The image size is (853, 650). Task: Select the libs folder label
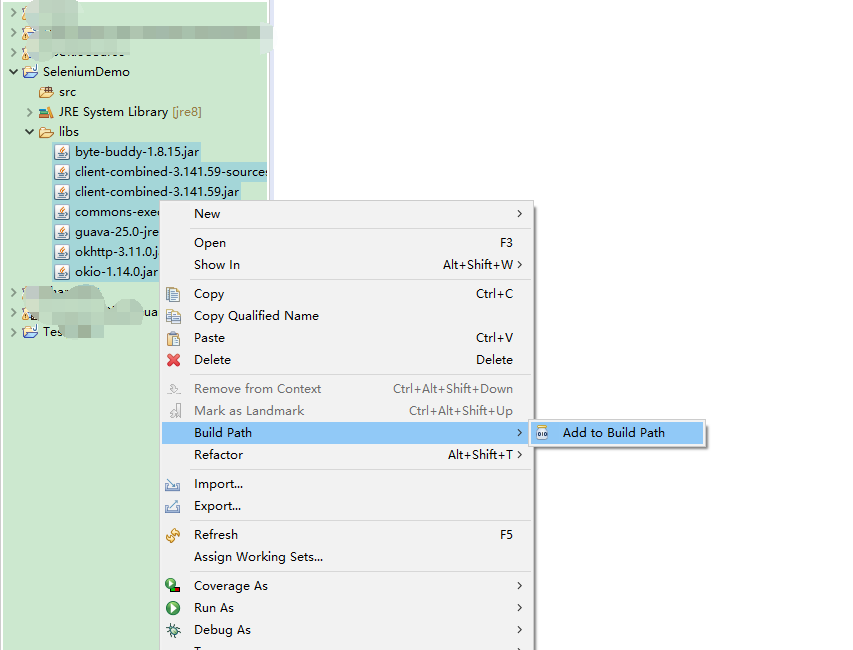pos(69,132)
